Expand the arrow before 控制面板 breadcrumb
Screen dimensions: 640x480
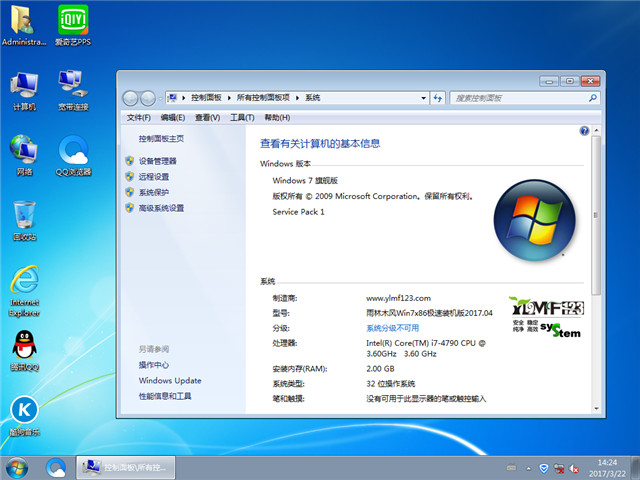click(x=184, y=98)
